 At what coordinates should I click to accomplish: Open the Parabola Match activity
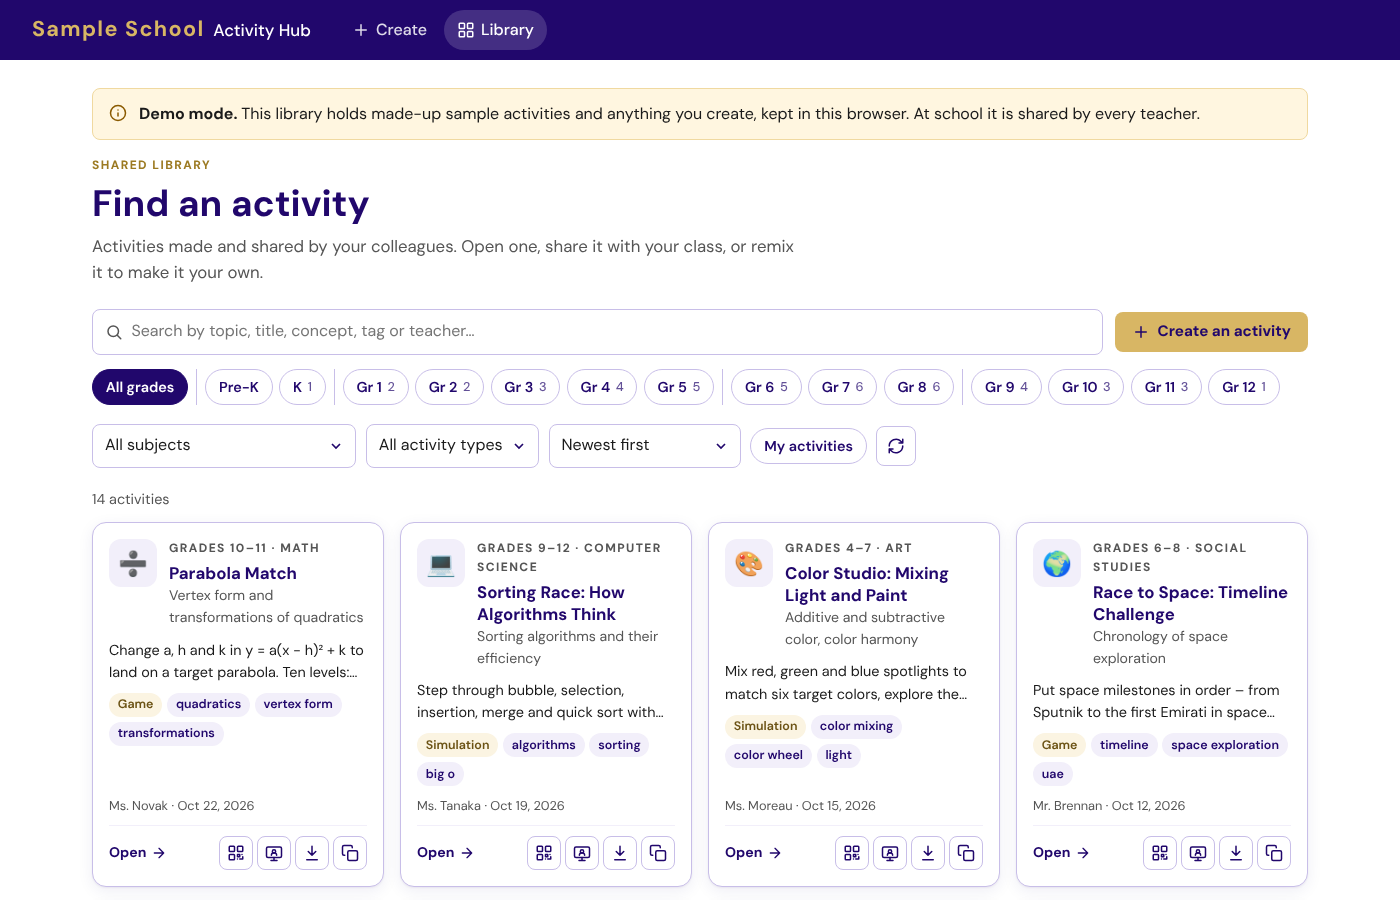tap(137, 853)
